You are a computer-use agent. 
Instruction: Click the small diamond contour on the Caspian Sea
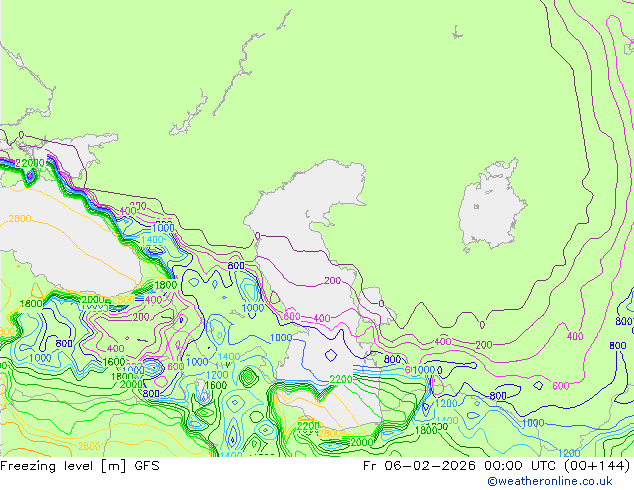(331, 355)
